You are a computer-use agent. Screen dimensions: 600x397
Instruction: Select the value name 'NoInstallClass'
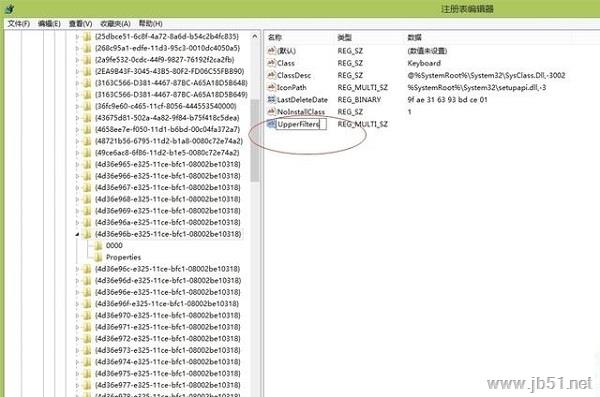tap(301, 112)
